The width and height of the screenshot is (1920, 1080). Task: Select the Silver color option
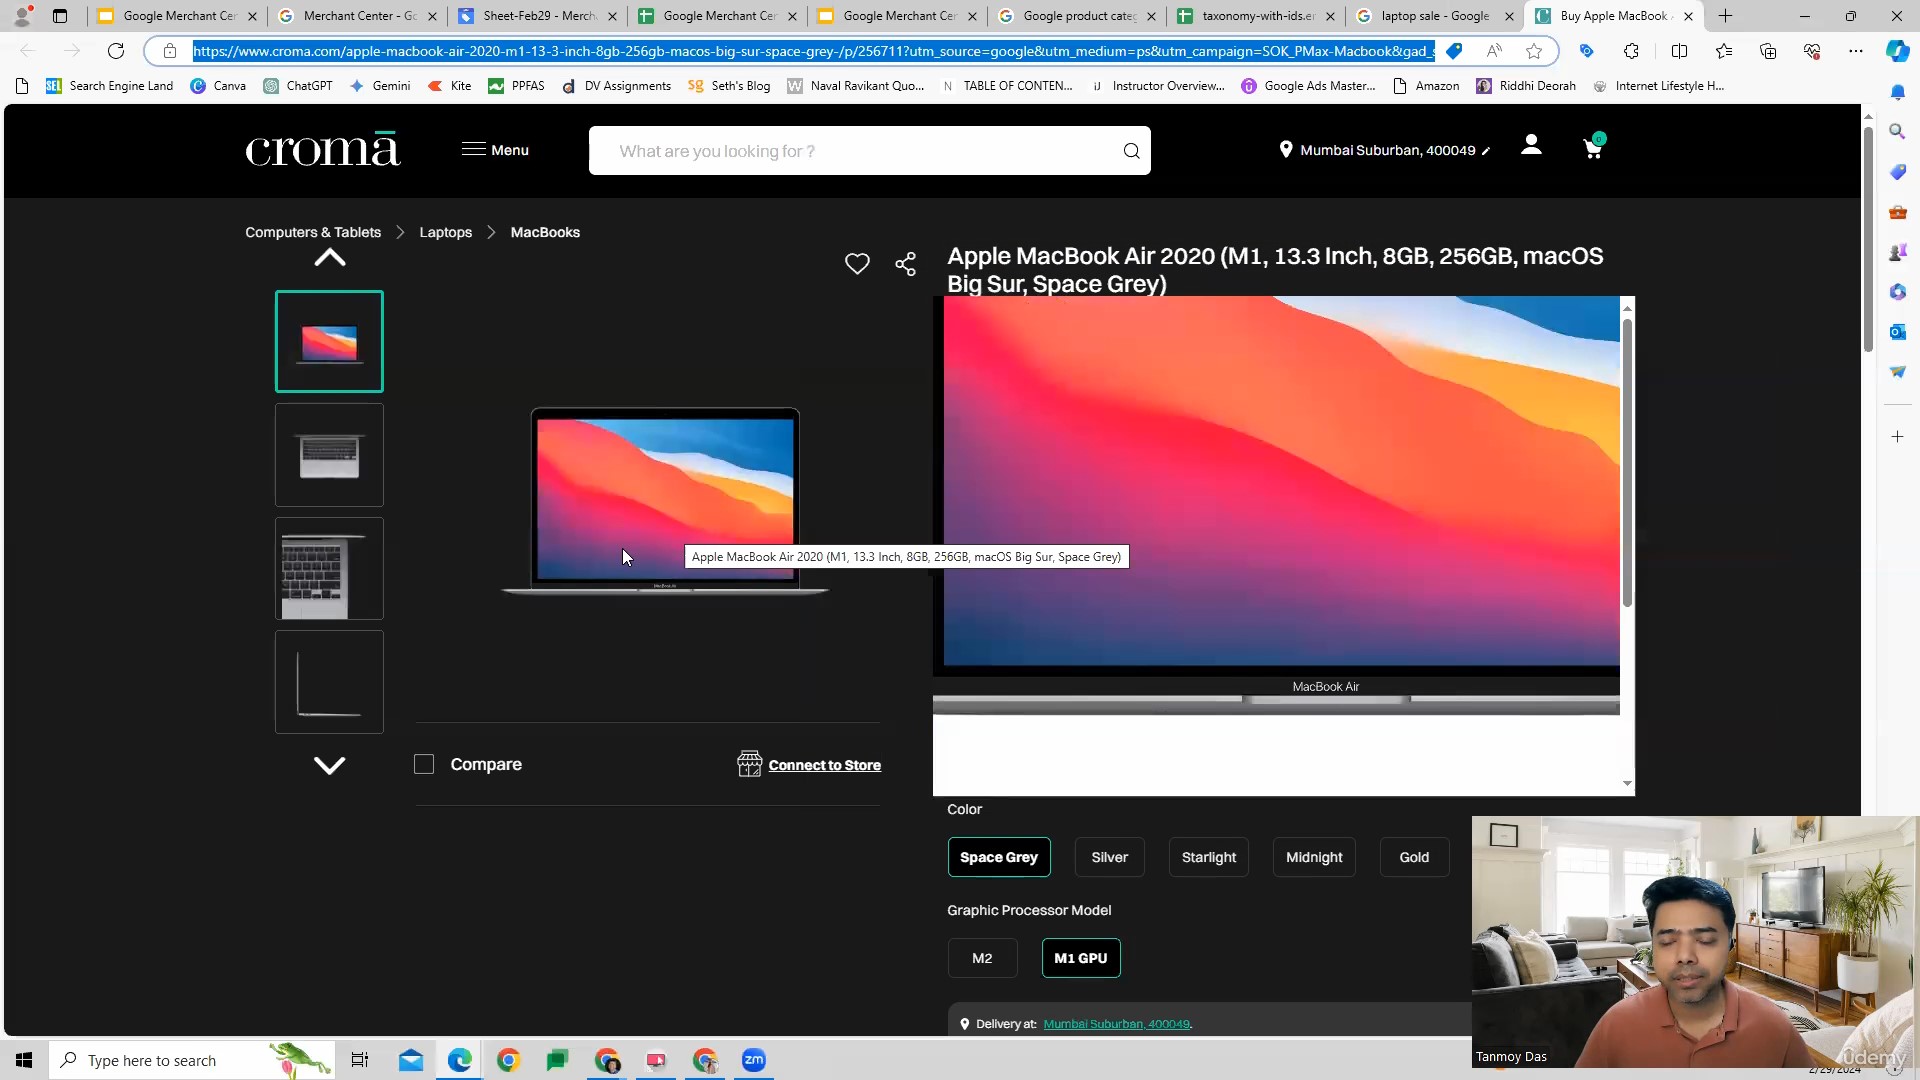click(1110, 857)
